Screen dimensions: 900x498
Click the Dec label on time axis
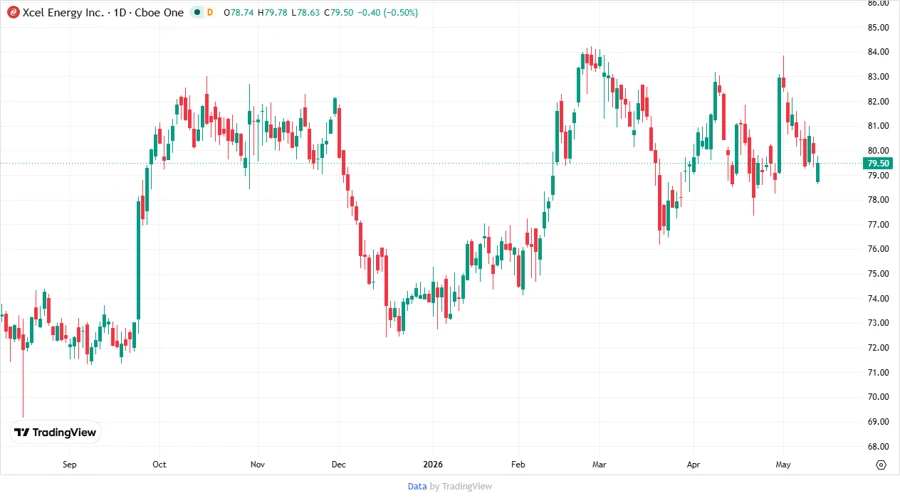click(x=339, y=464)
